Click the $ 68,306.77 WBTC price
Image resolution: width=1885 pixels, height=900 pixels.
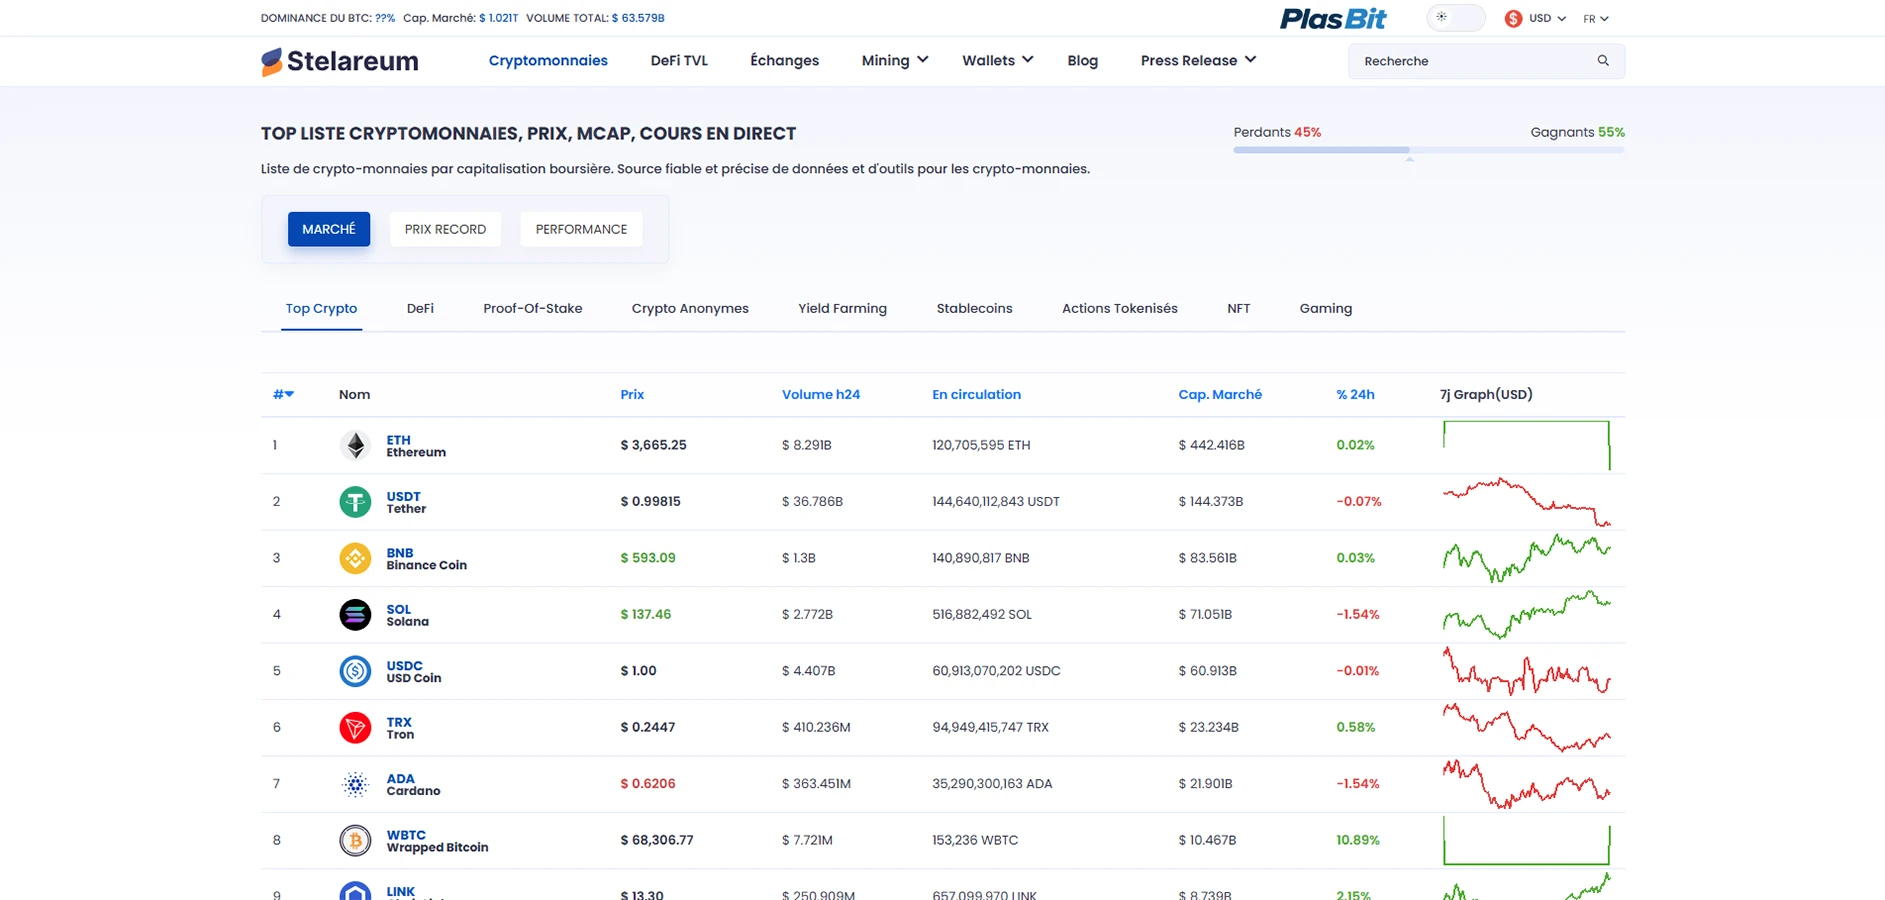[x=657, y=840]
